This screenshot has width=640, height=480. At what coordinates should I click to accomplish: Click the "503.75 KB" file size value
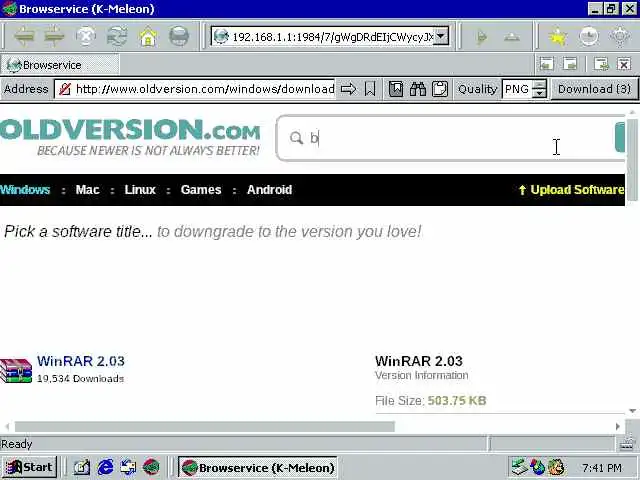[x=457, y=401]
